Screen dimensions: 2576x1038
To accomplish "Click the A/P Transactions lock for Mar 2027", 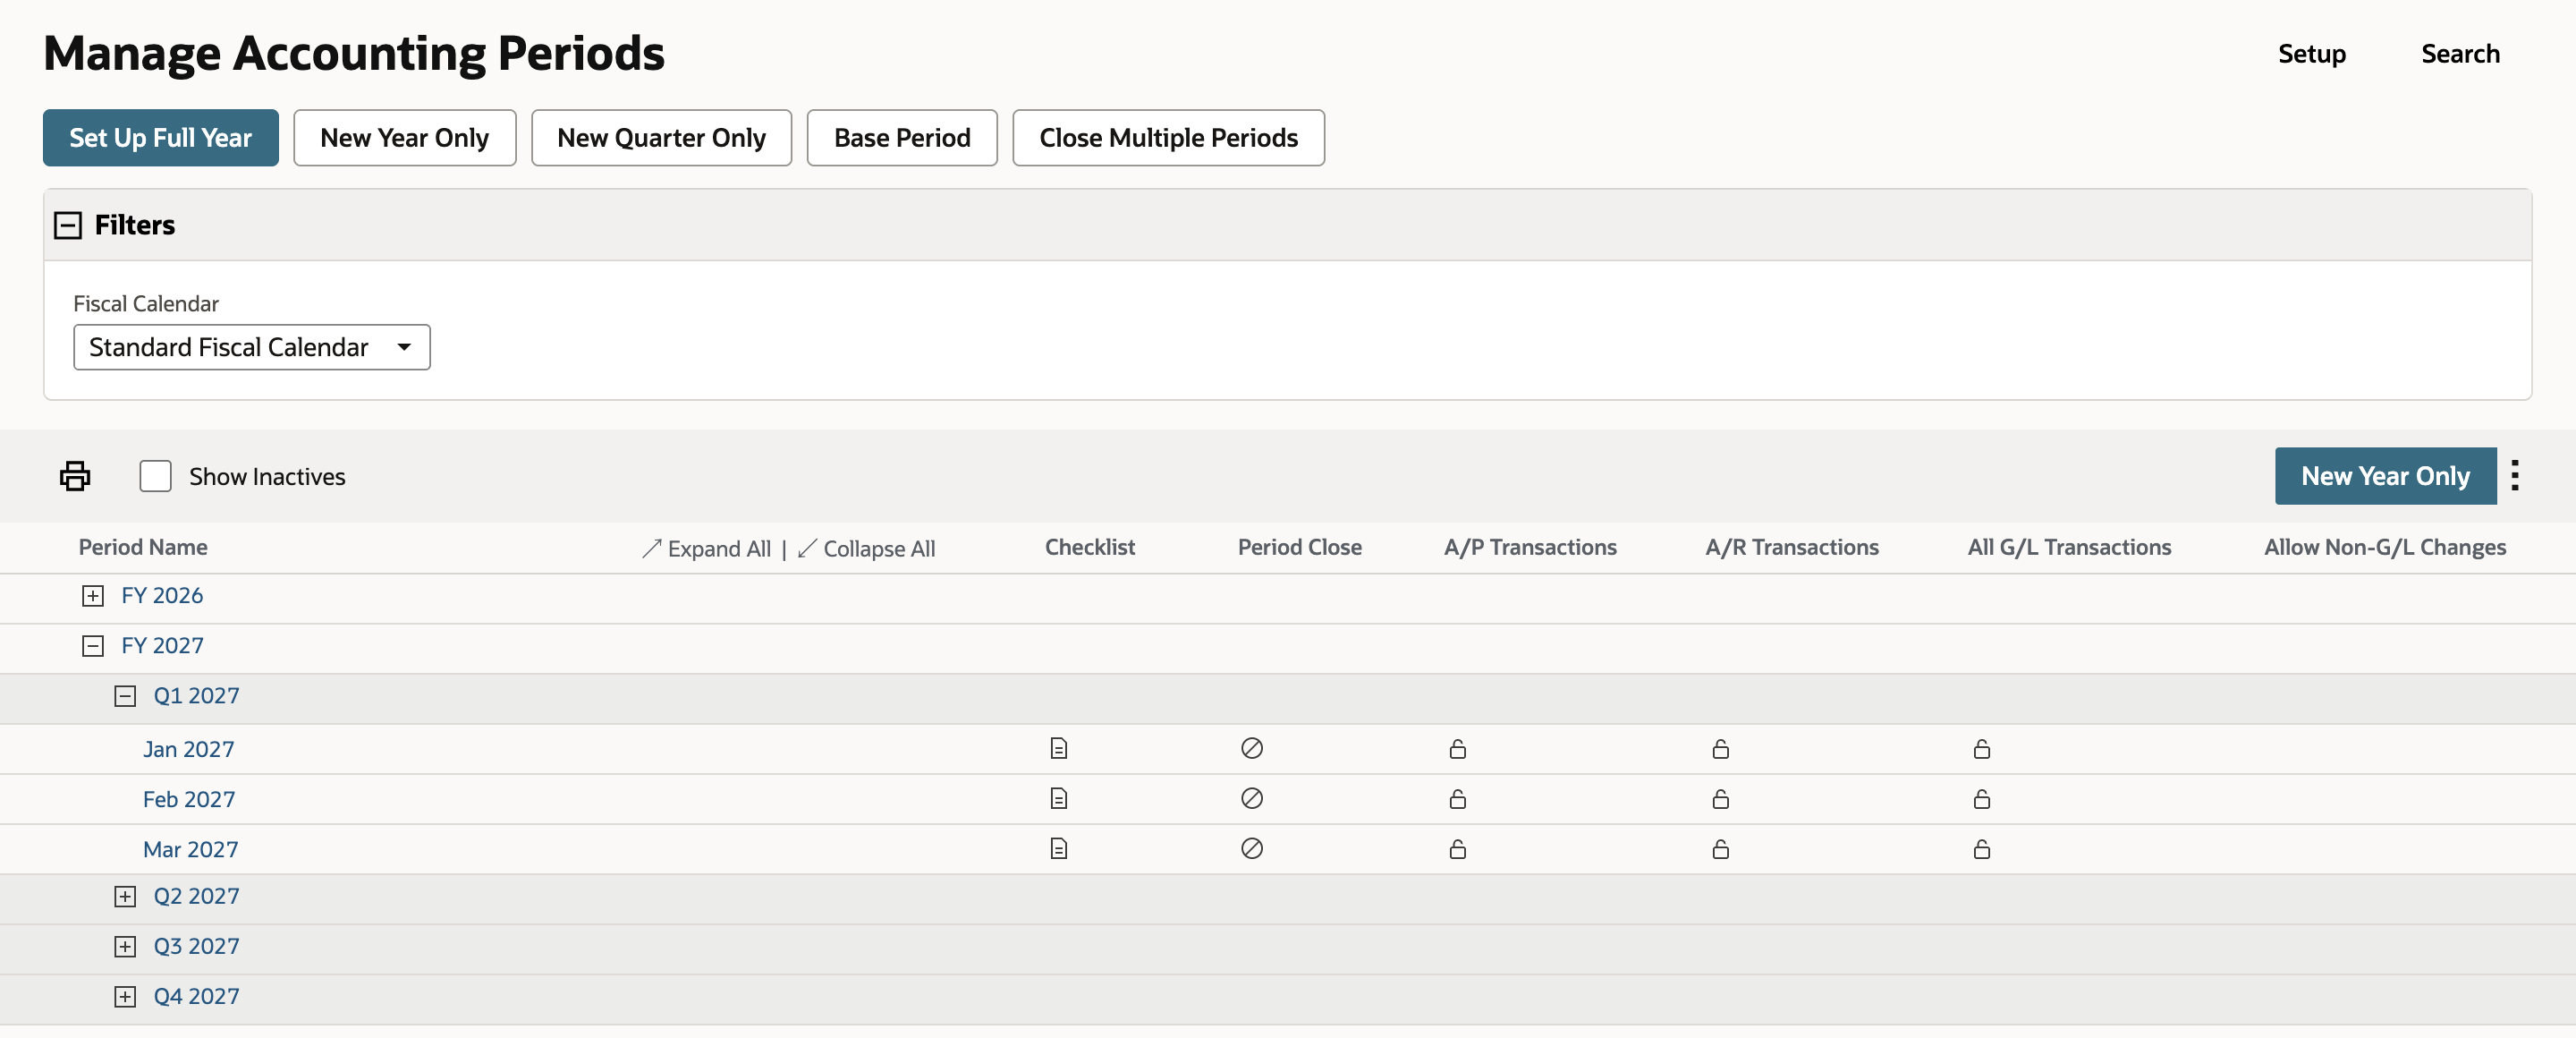I will [x=1458, y=848].
